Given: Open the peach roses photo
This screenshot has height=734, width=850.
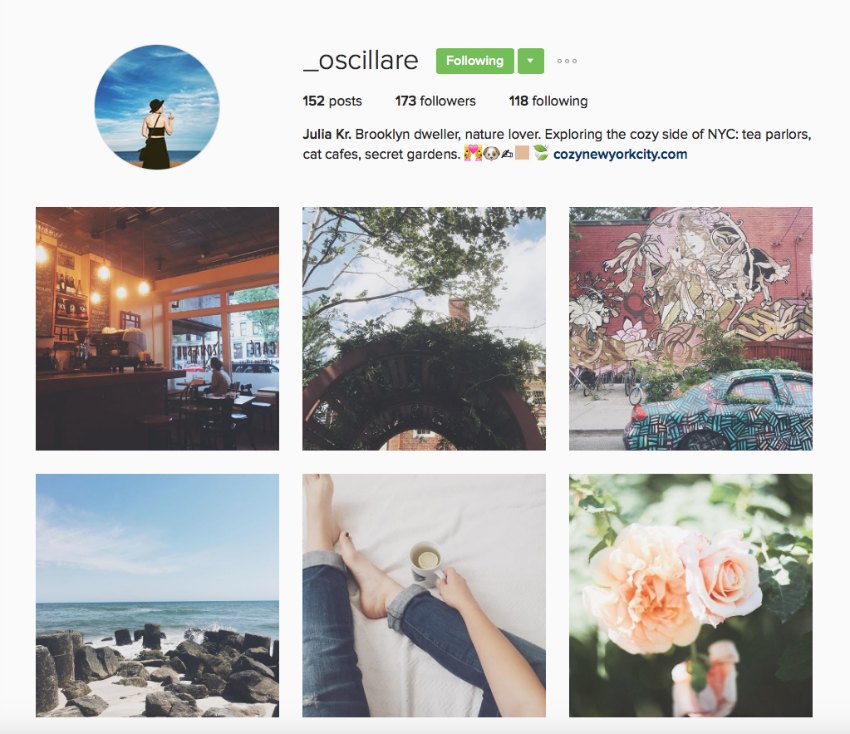Looking at the screenshot, I should [x=691, y=595].
